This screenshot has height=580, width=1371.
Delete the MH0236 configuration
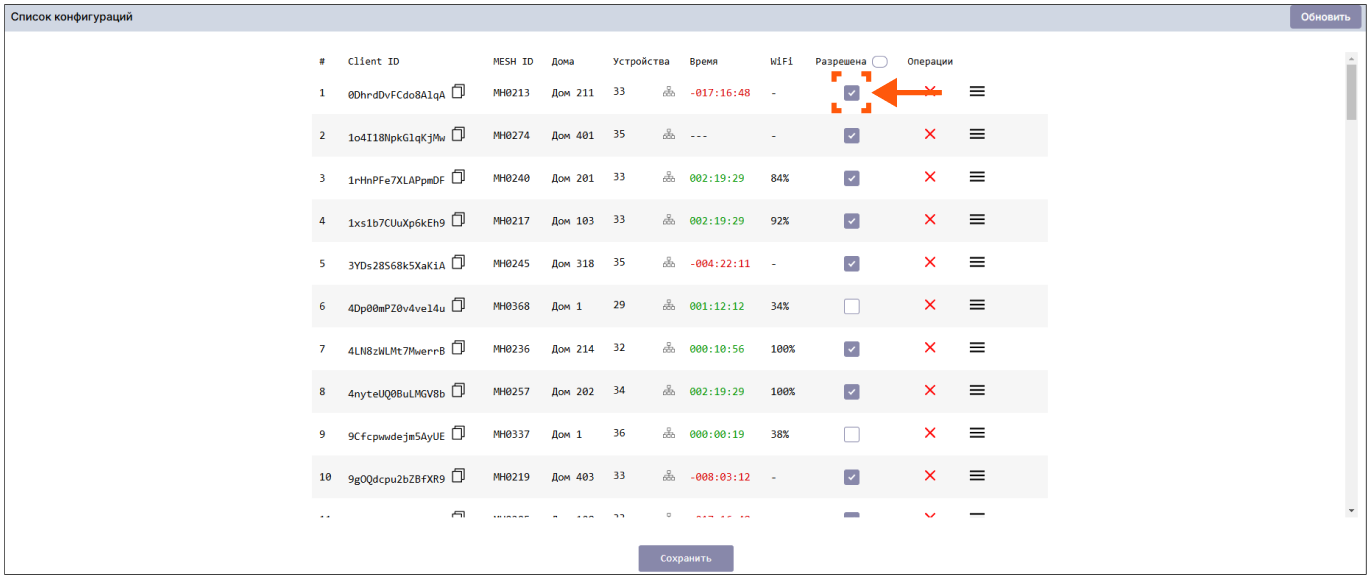(x=930, y=348)
